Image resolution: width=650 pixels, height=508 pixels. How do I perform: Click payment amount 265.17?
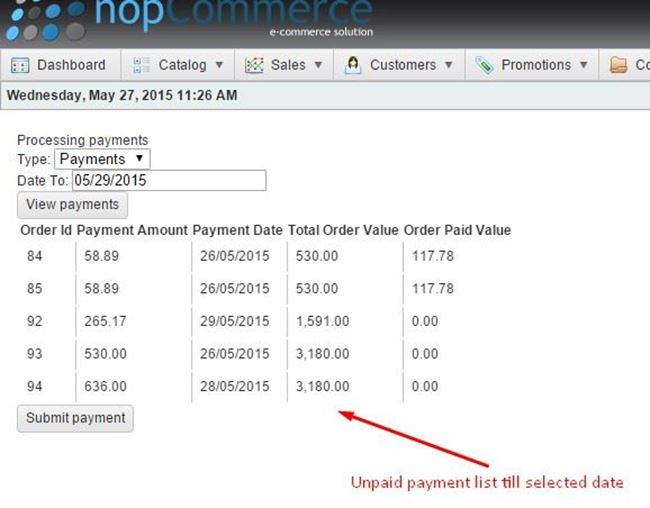tap(105, 321)
